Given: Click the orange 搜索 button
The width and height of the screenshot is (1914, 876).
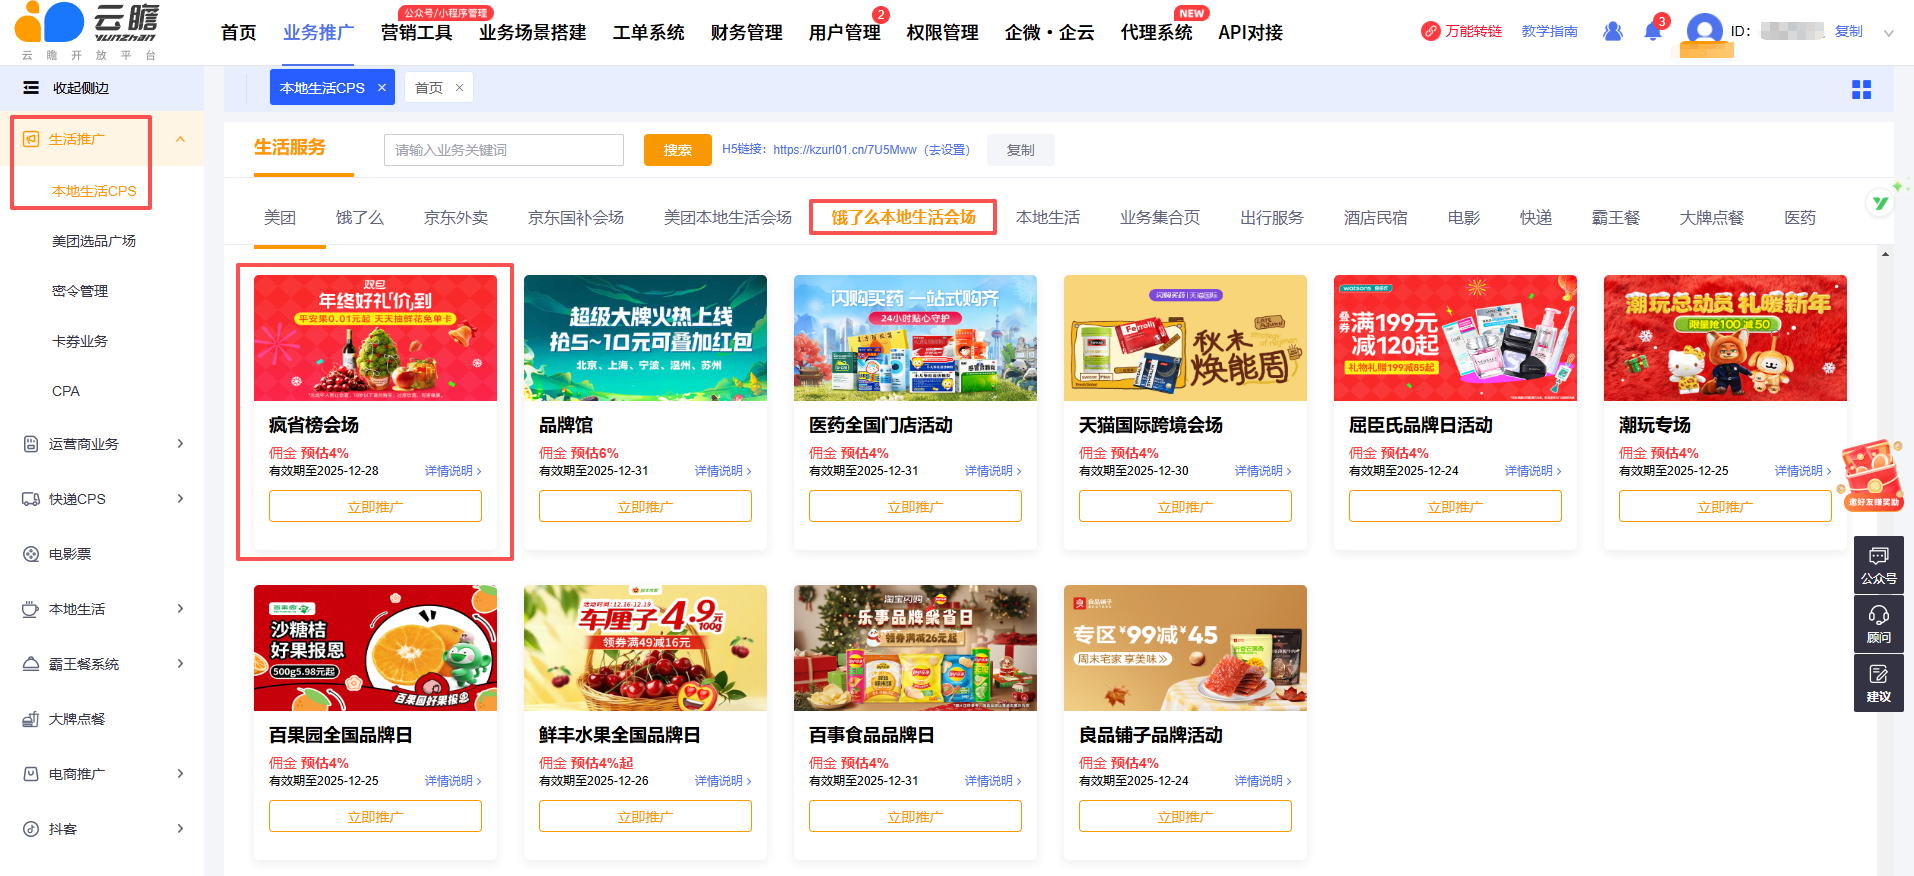Looking at the screenshot, I should click(677, 150).
